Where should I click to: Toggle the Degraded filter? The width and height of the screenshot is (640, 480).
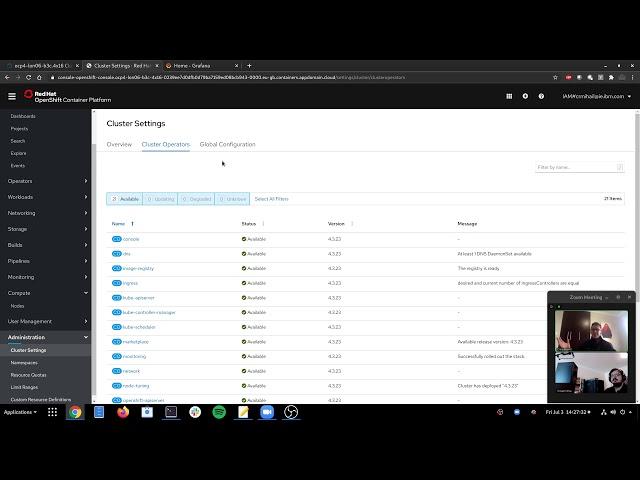196,199
